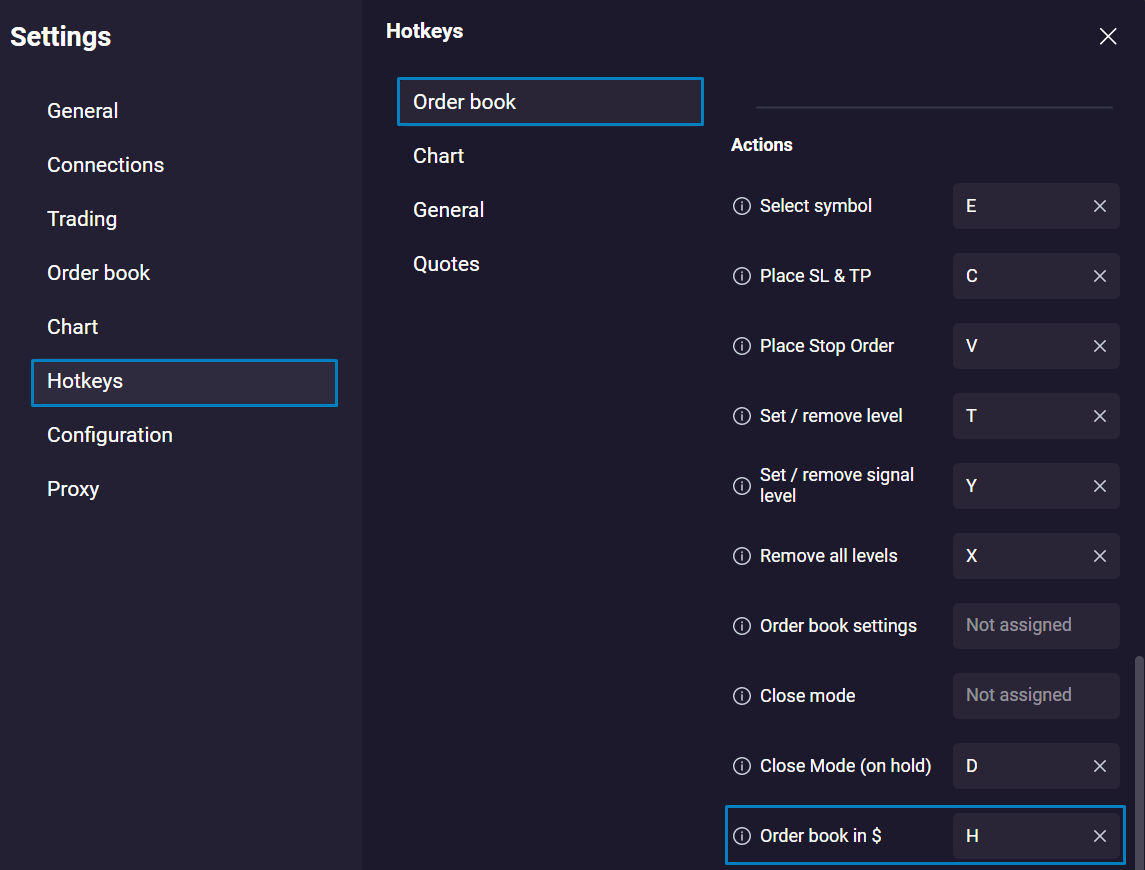This screenshot has width=1145, height=870.
Task: Clear the D hotkey for Close Mode (on hold)
Action: 1100,766
